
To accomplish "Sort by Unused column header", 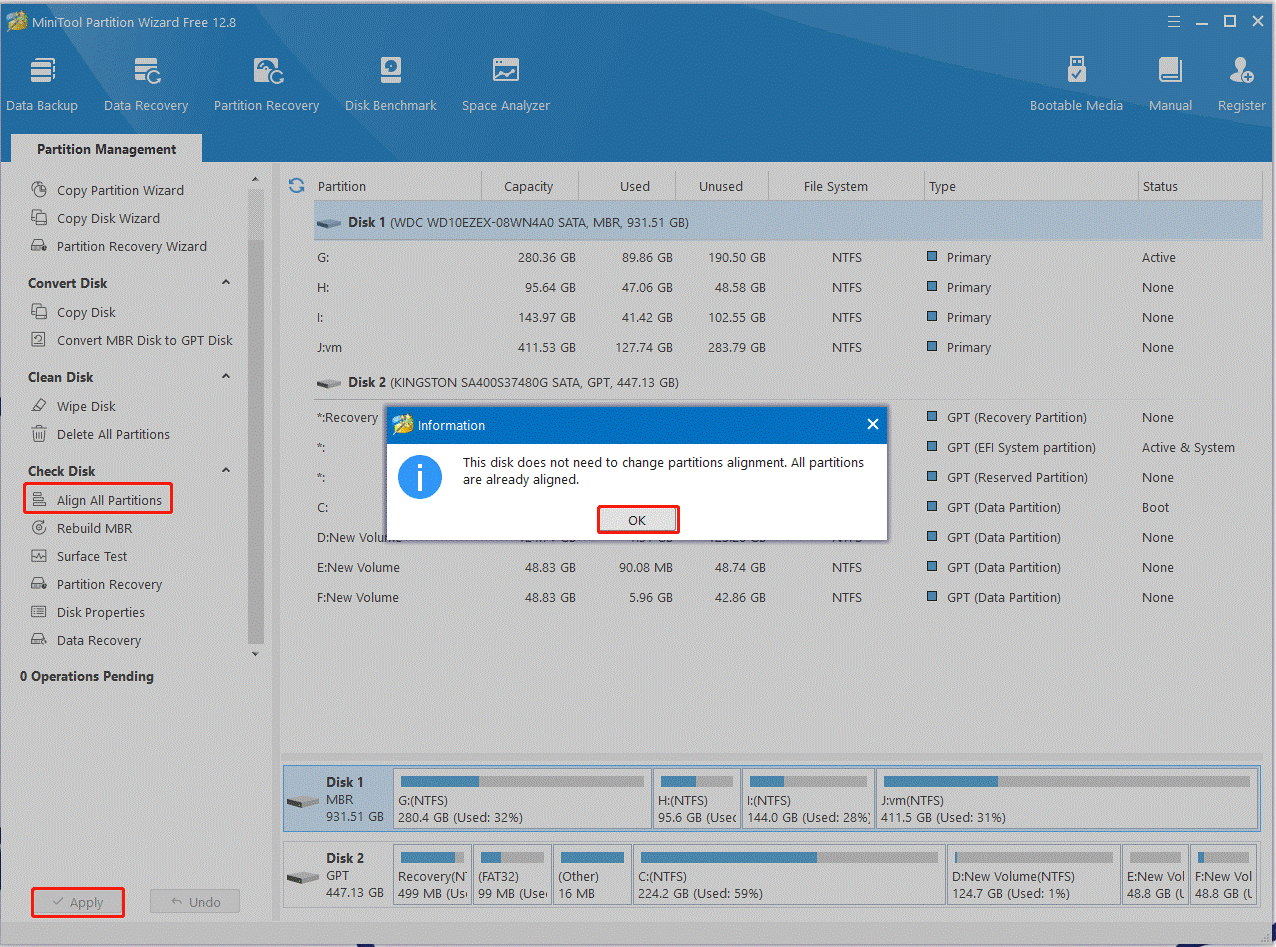I will (x=721, y=186).
